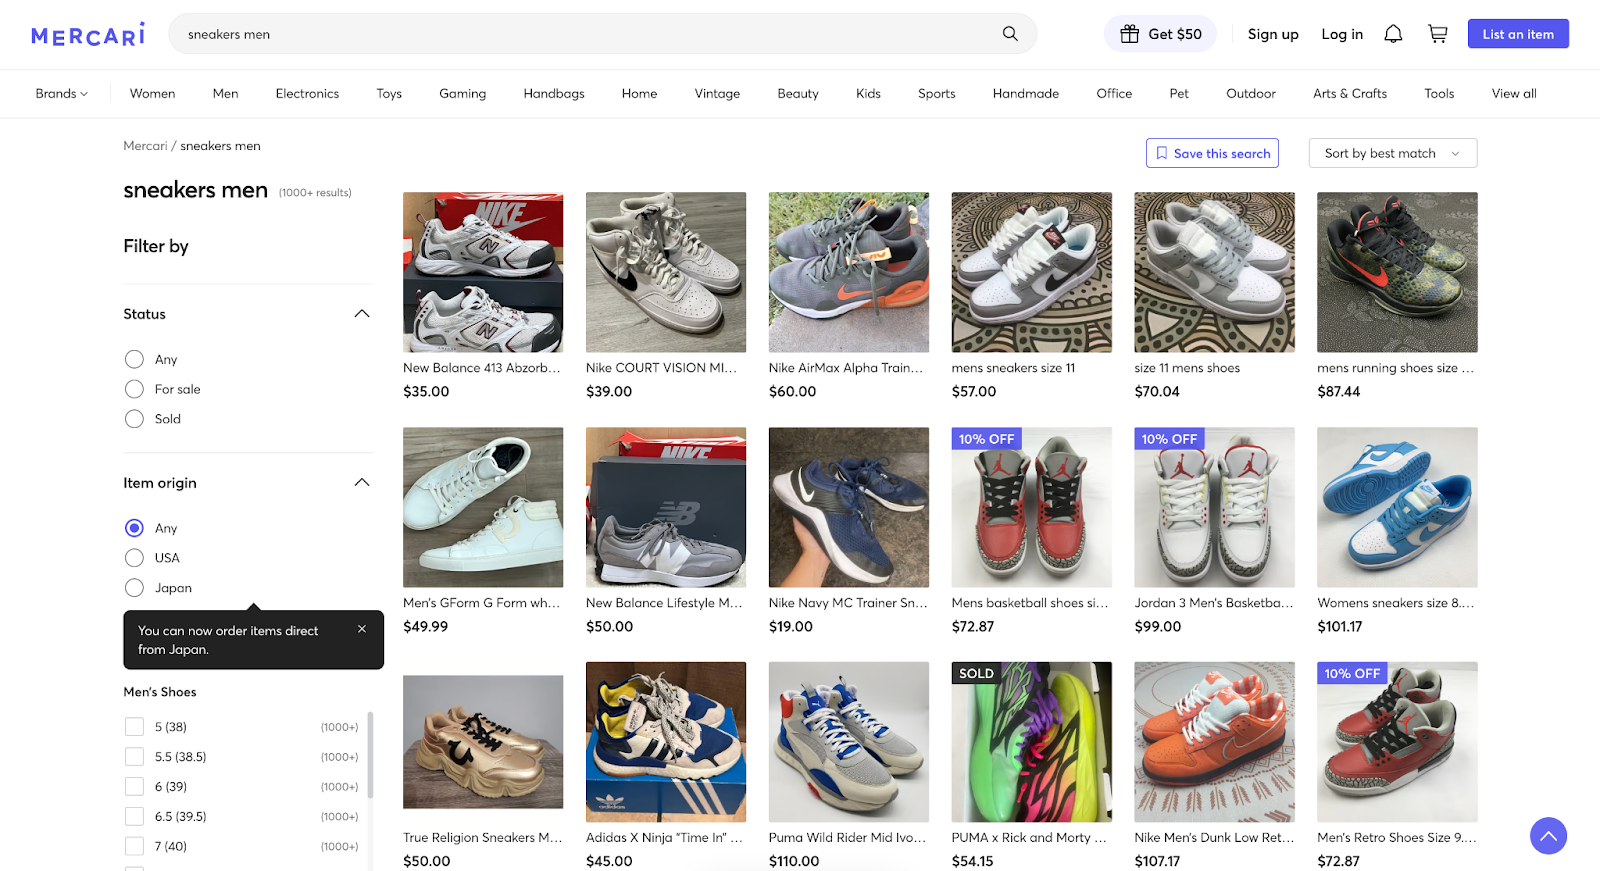The width and height of the screenshot is (1600, 871).
Task: Open the Vintage category
Action: [717, 94]
